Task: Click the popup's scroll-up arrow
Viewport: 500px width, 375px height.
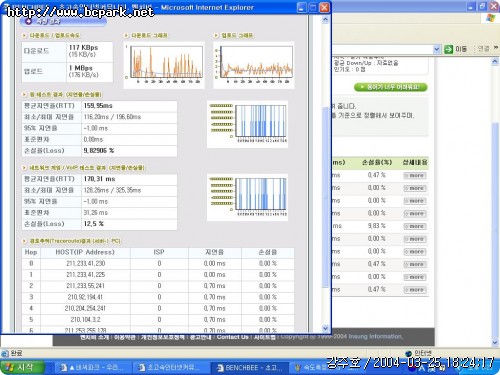Action: click(325, 20)
